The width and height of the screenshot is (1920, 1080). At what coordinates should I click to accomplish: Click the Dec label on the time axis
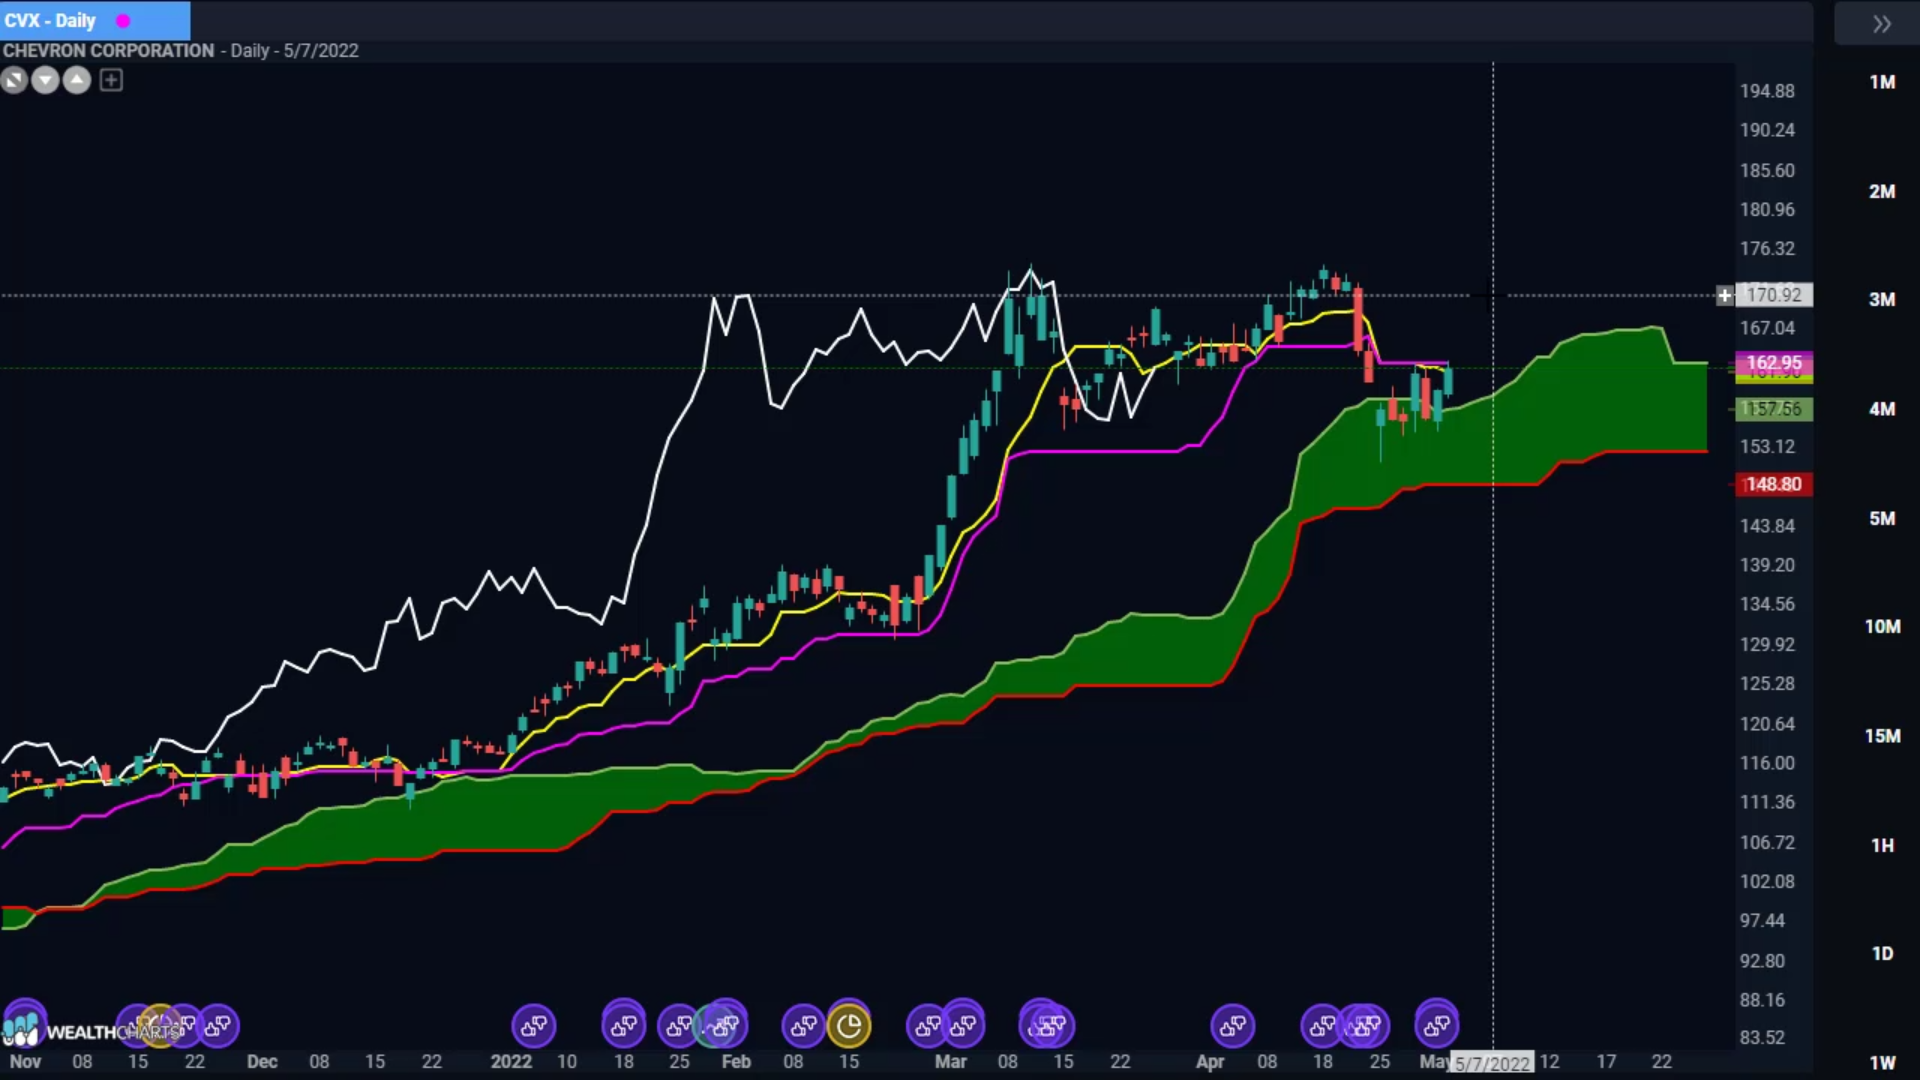[x=262, y=1062]
